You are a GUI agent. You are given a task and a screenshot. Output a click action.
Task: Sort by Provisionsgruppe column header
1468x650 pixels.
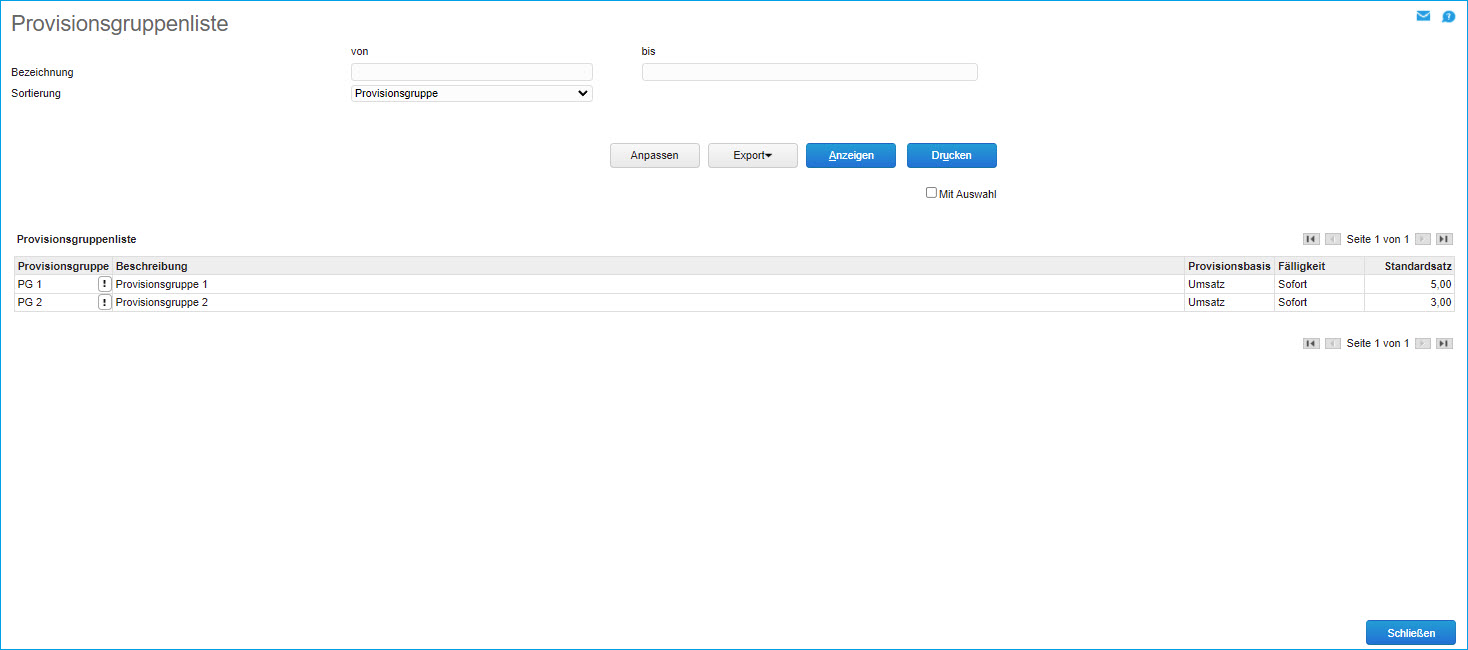(x=63, y=266)
